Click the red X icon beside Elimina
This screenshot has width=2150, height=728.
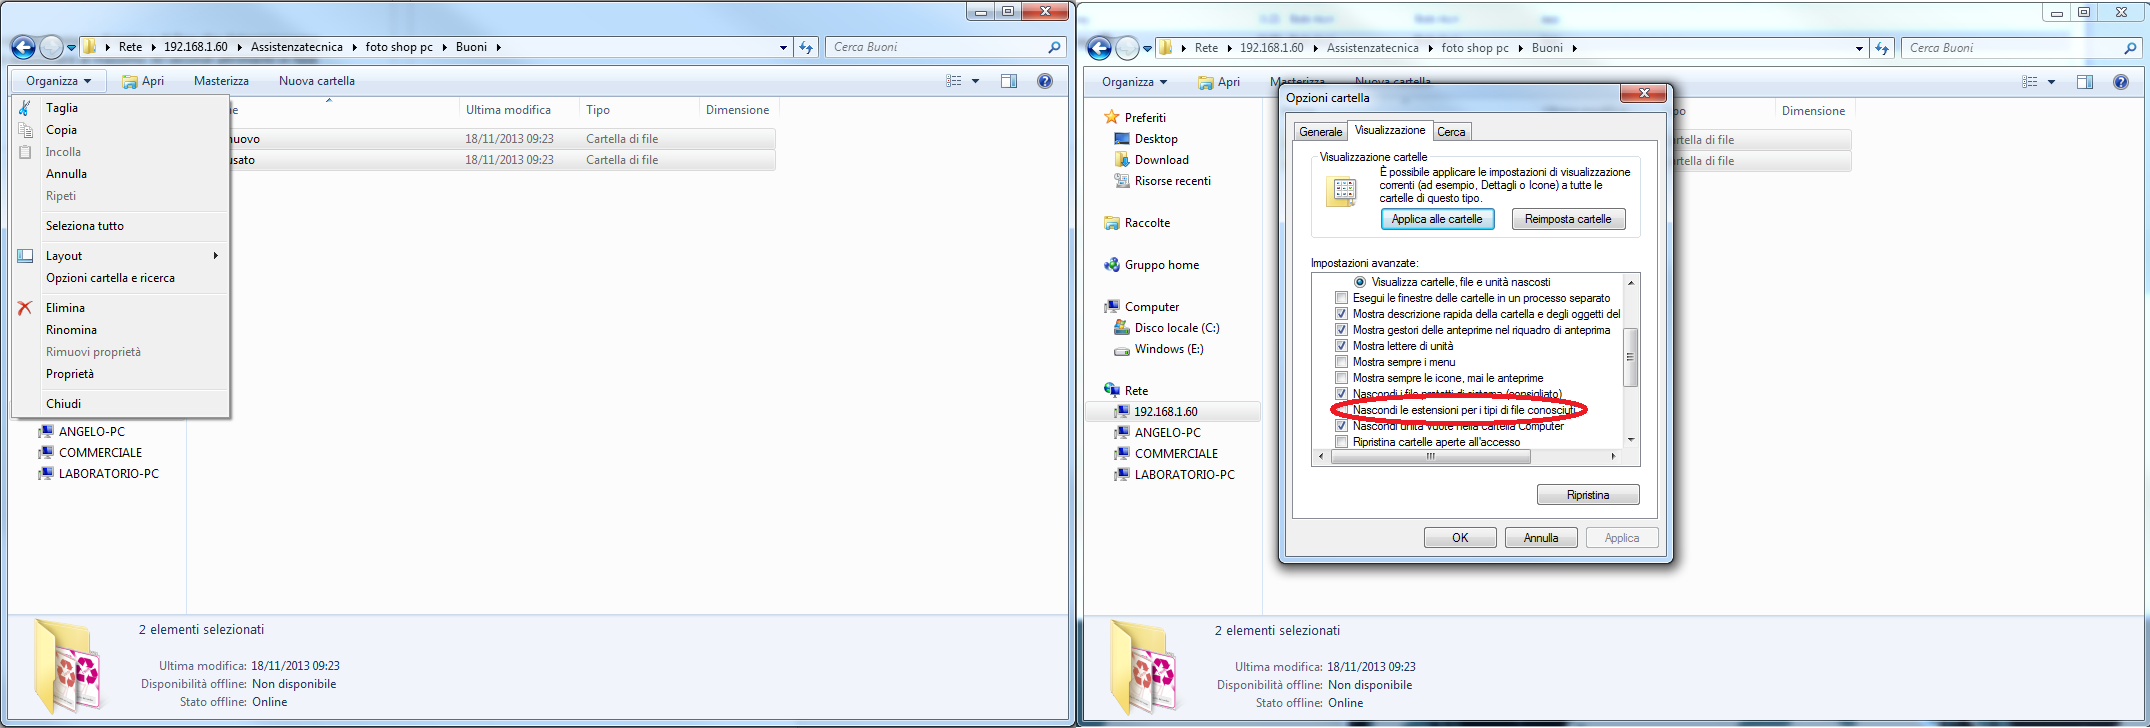pos(25,308)
